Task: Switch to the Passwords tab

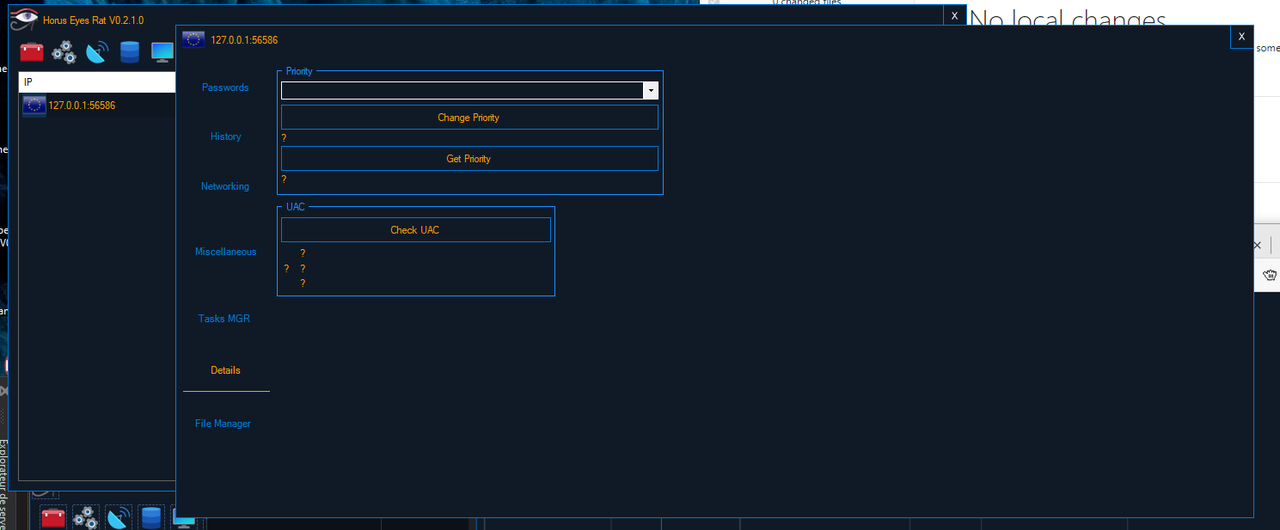Action: tap(225, 87)
